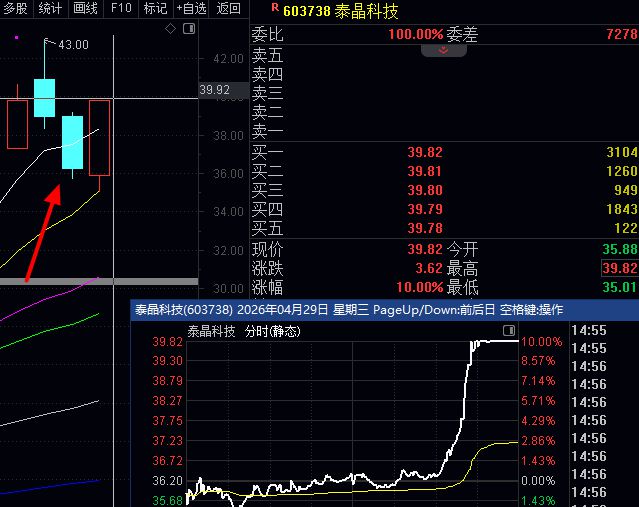
Task: Select 买二 price 39.81
Action: [425, 171]
